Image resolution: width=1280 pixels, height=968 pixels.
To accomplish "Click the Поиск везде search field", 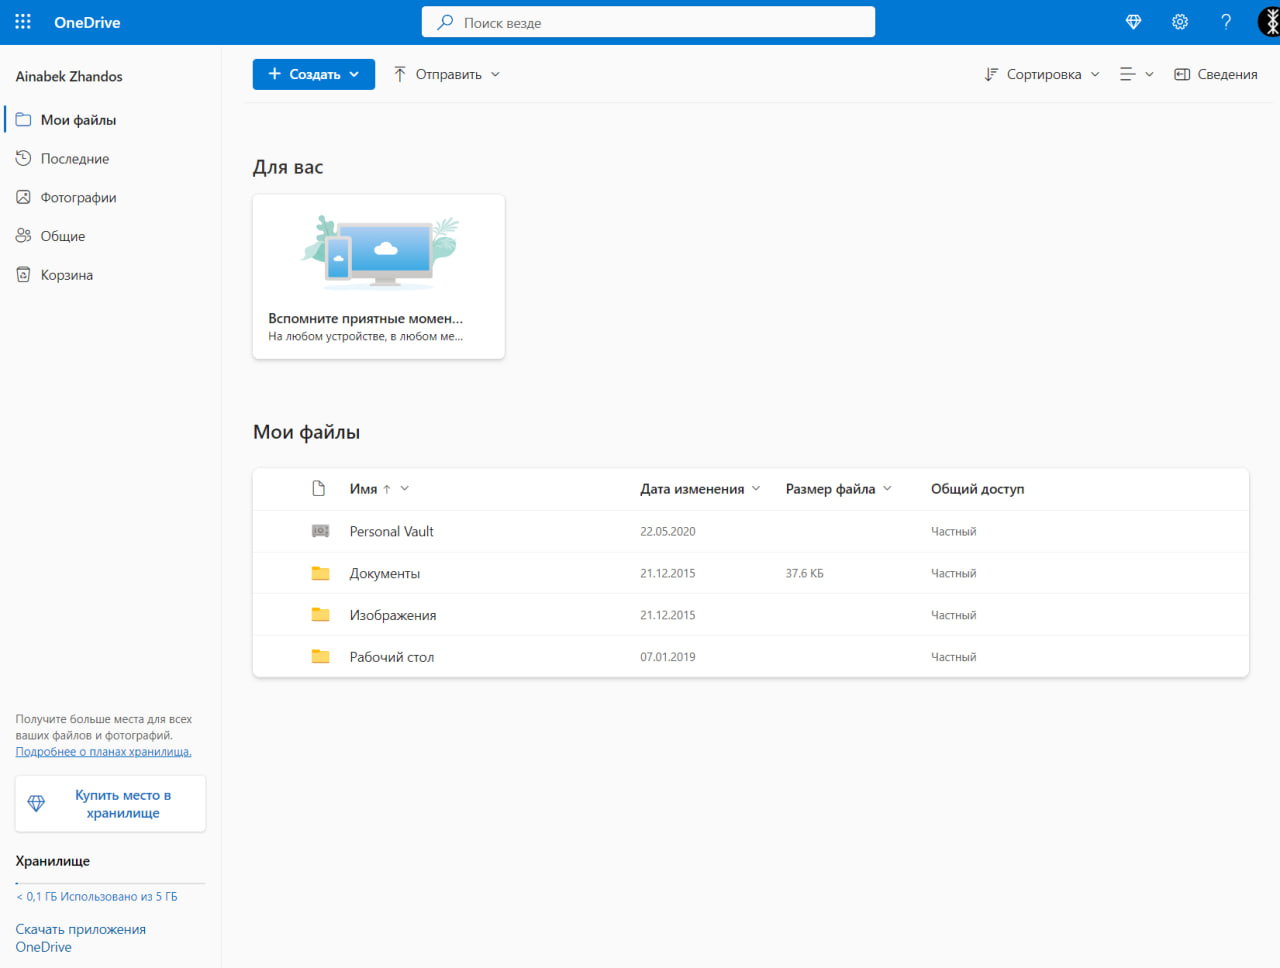I will (x=648, y=22).
